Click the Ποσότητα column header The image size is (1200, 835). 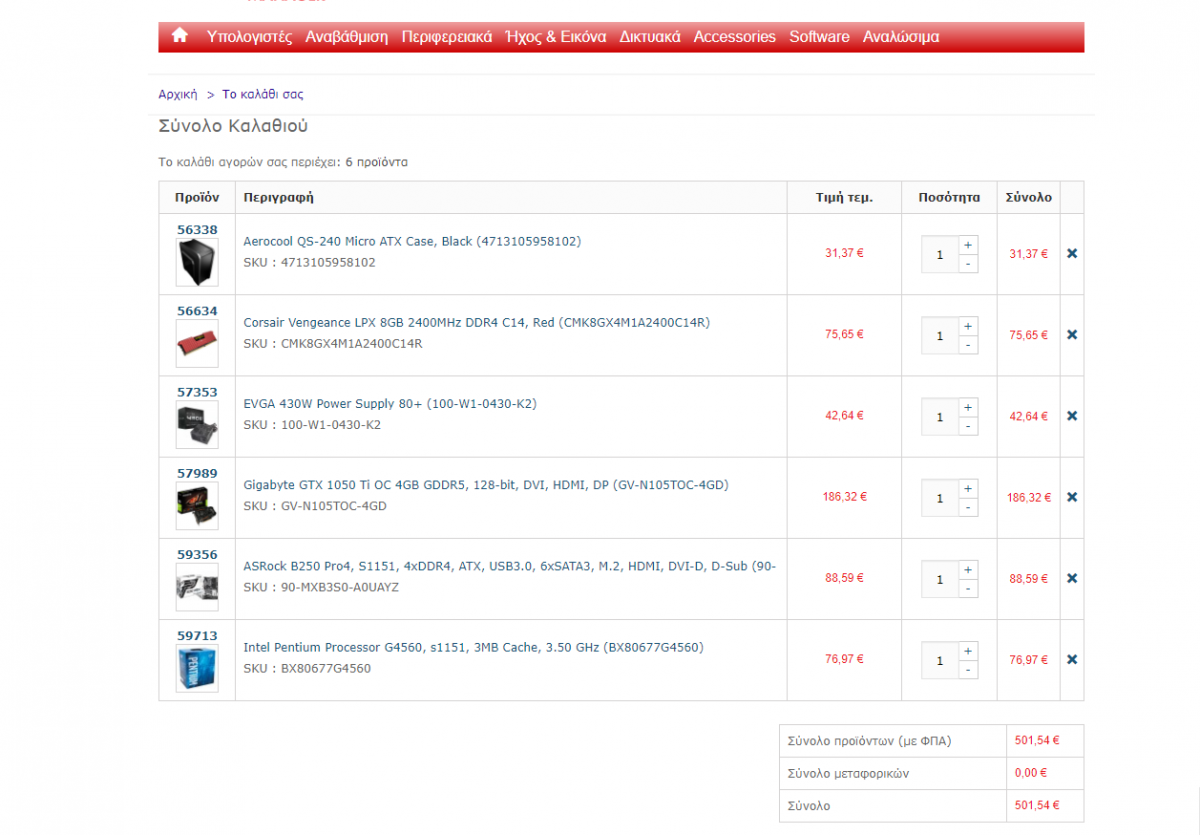click(x=949, y=197)
